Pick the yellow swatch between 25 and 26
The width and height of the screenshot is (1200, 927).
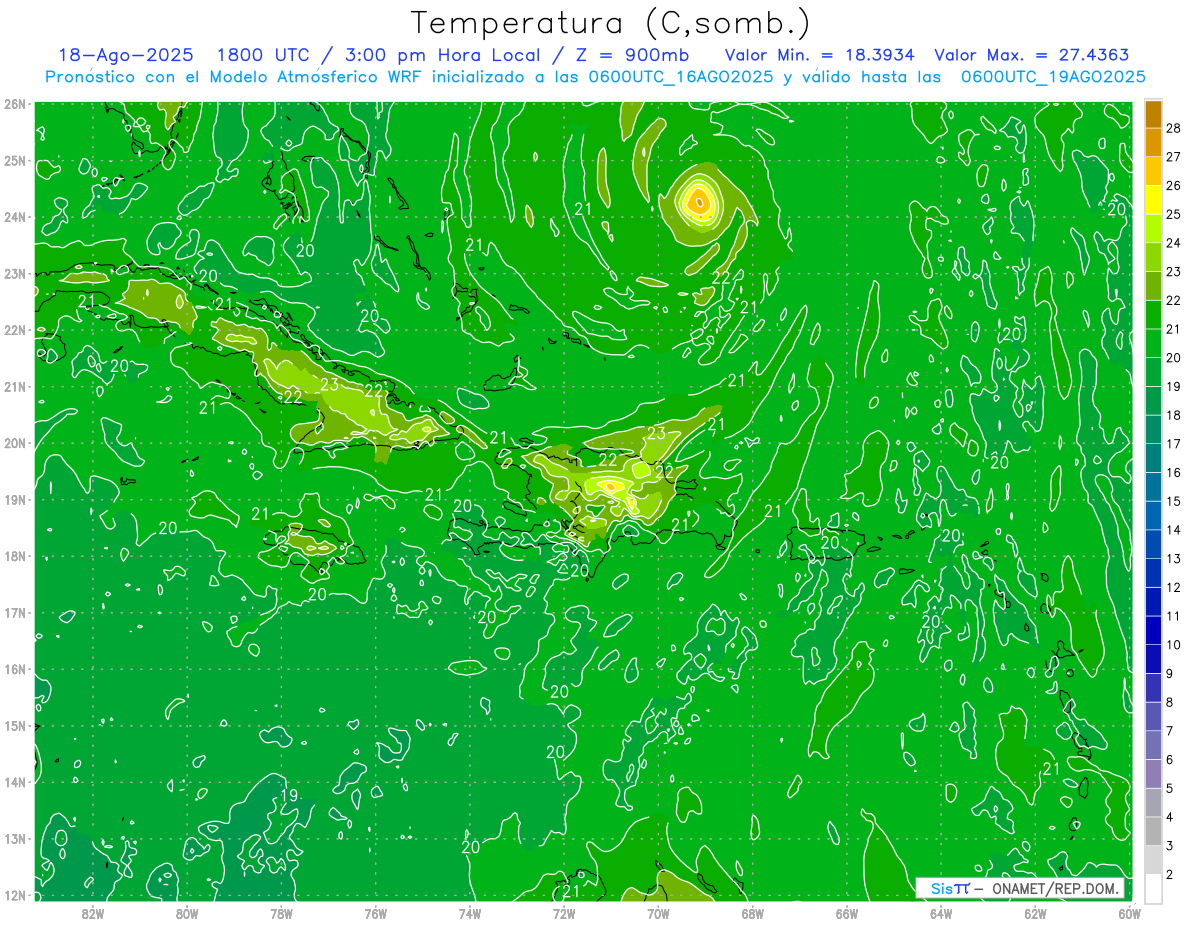point(1153,200)
